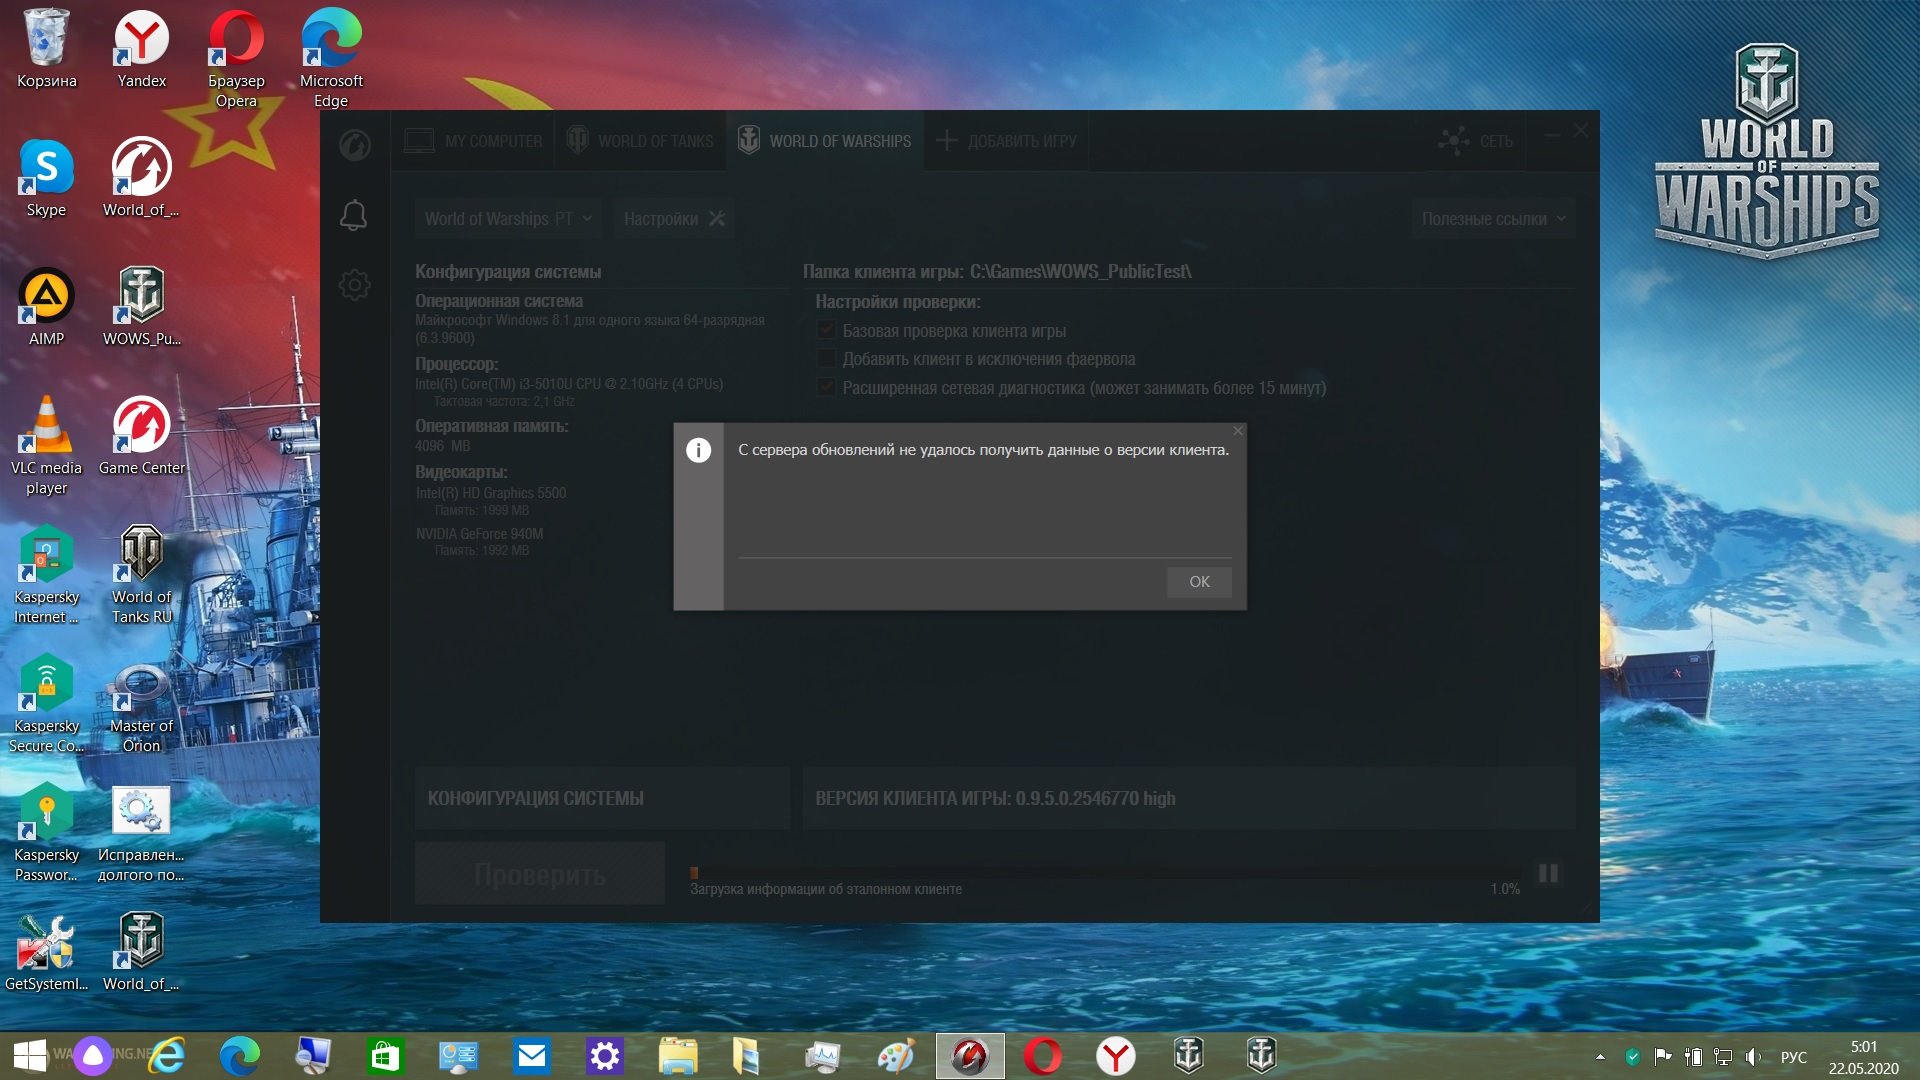This screenshot has height=1080, width=1920.
Task: Open clock and date 22.05.2020
Action: [1863, 1057]
